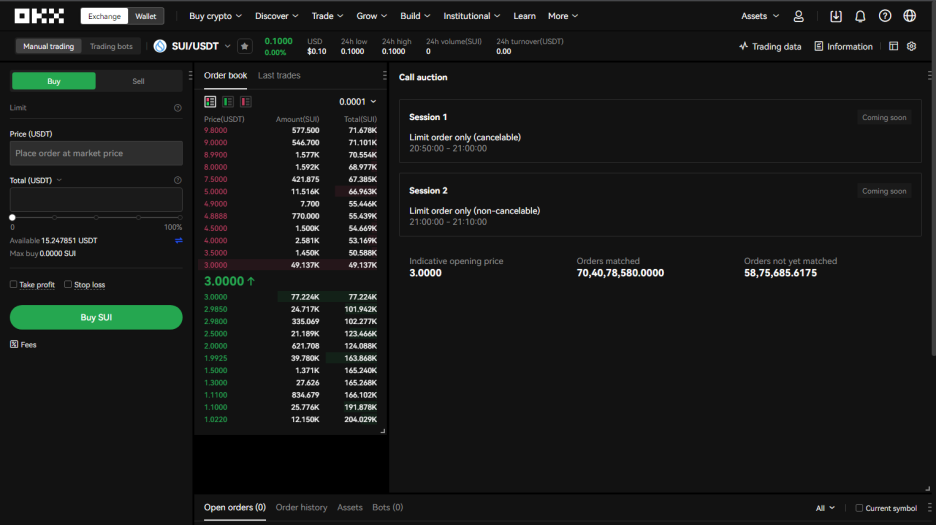Click Session 1 Coming soon badge
Viewport: 936px width, 525px height.
coord(884,118)
